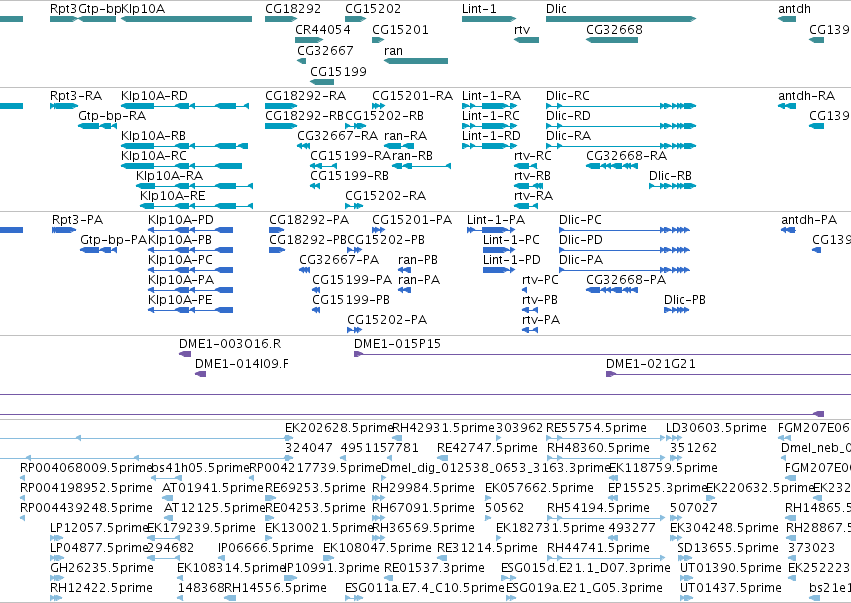Select the Gtp-bp gene label

coord(99,9)
